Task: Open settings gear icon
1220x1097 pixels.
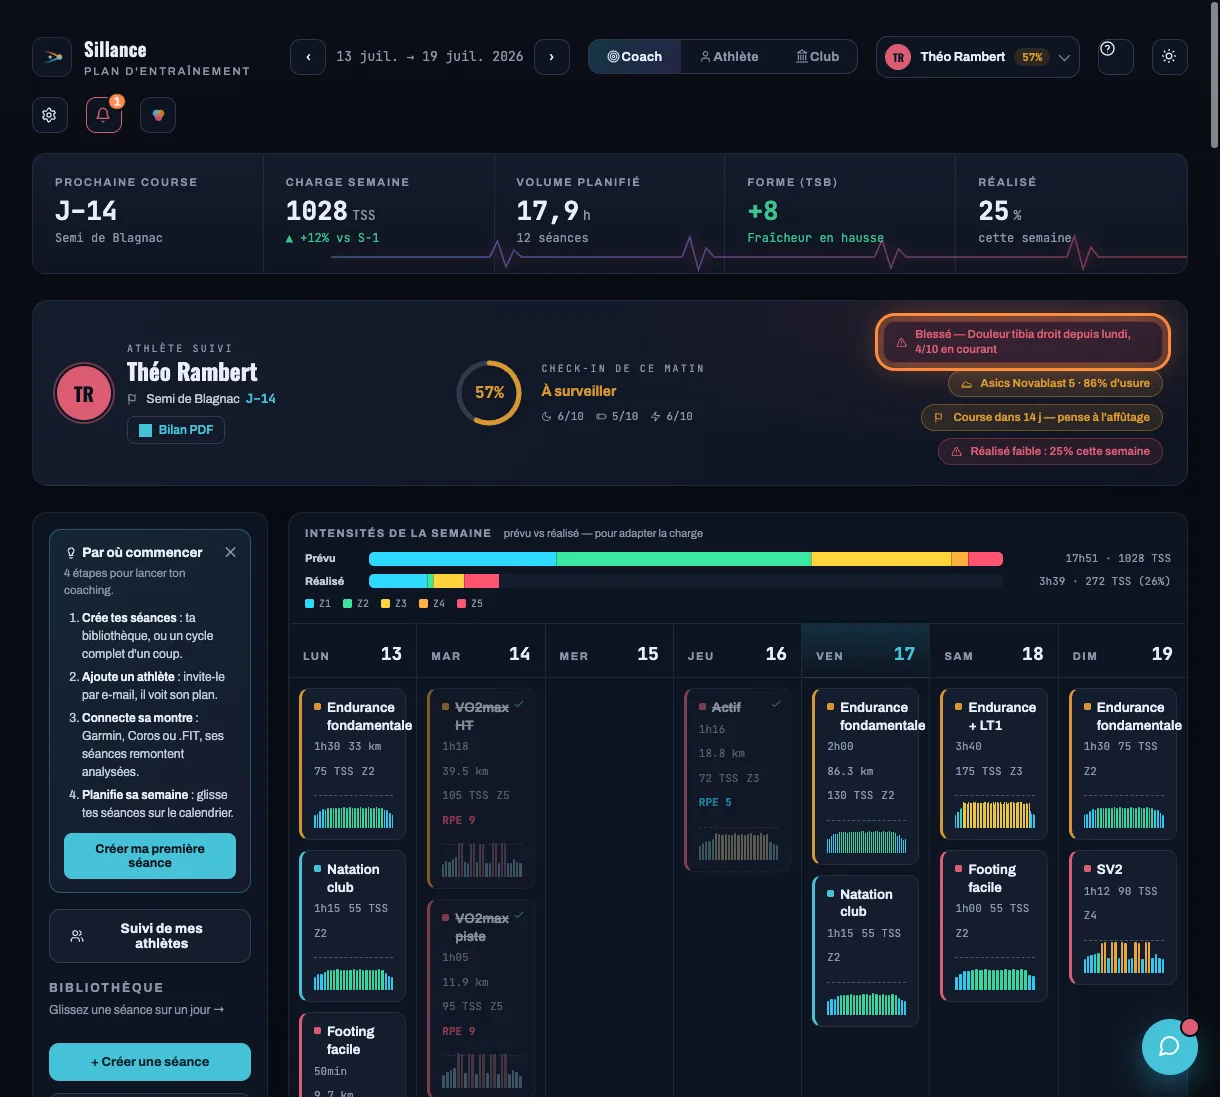Action: (49, 115)
